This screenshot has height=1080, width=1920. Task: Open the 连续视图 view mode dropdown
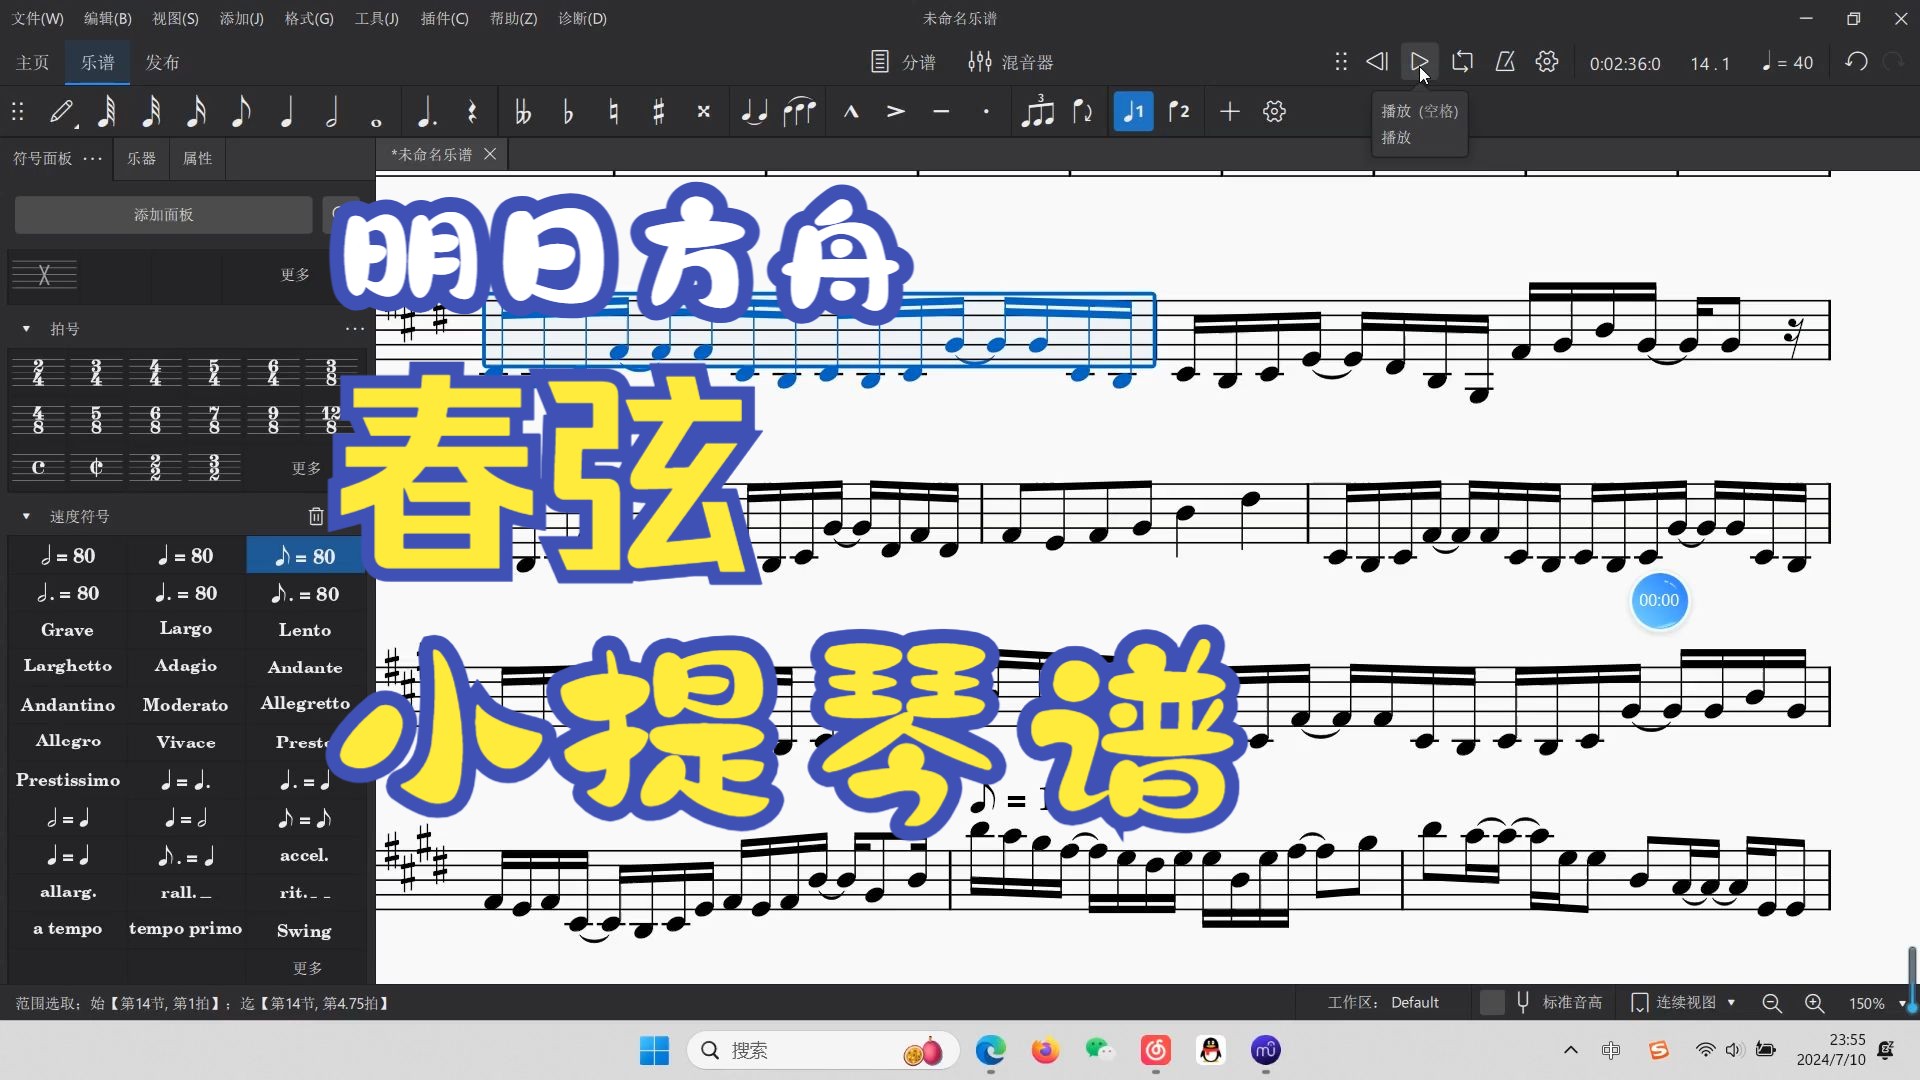coord(1684,1003)
